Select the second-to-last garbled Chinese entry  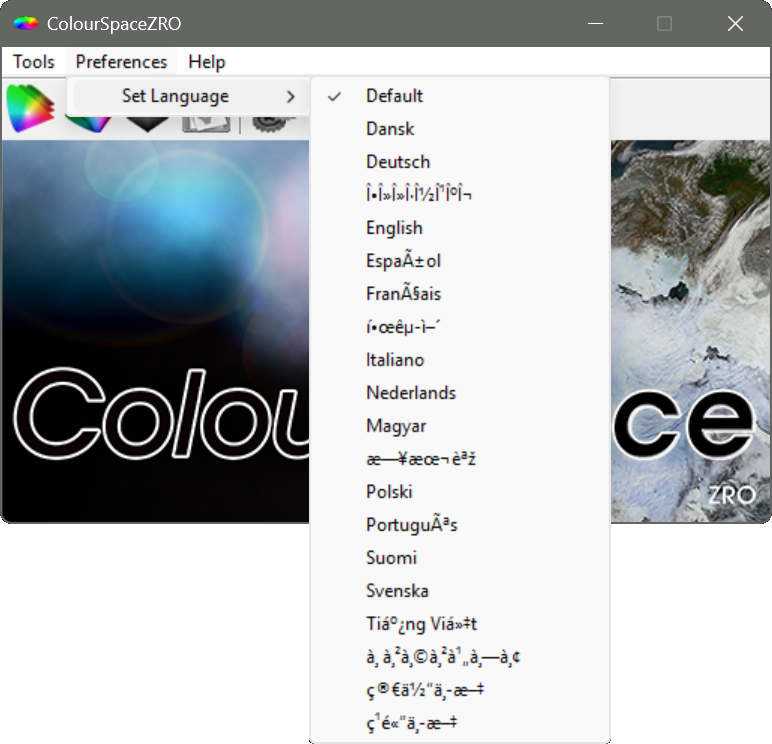click(460, 690)
